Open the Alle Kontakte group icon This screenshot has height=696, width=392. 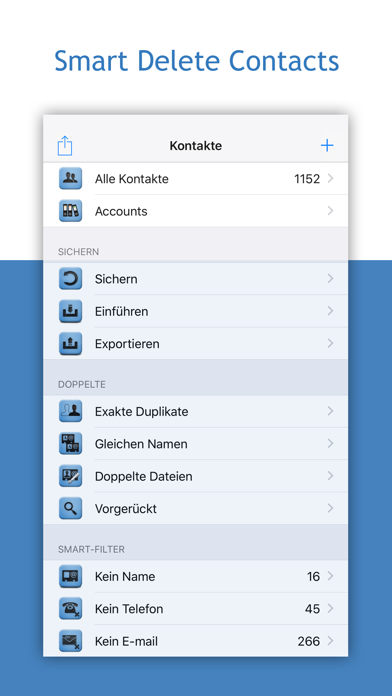(70, 178)
